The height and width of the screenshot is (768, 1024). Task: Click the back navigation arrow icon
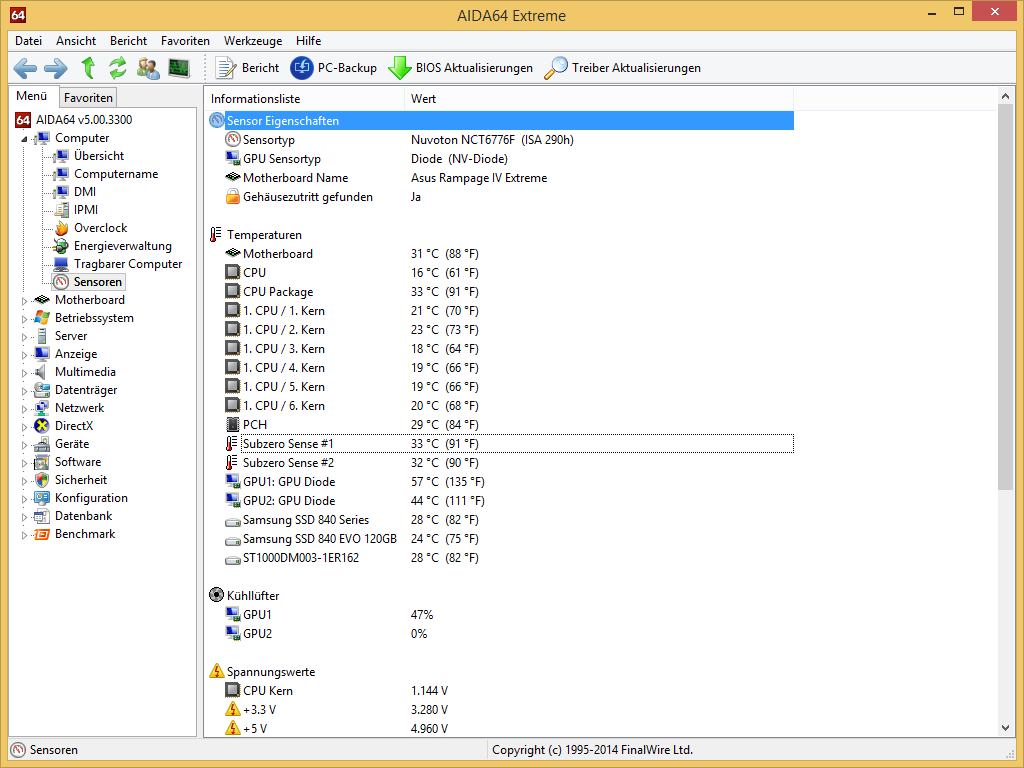click(x=25, y=68)
